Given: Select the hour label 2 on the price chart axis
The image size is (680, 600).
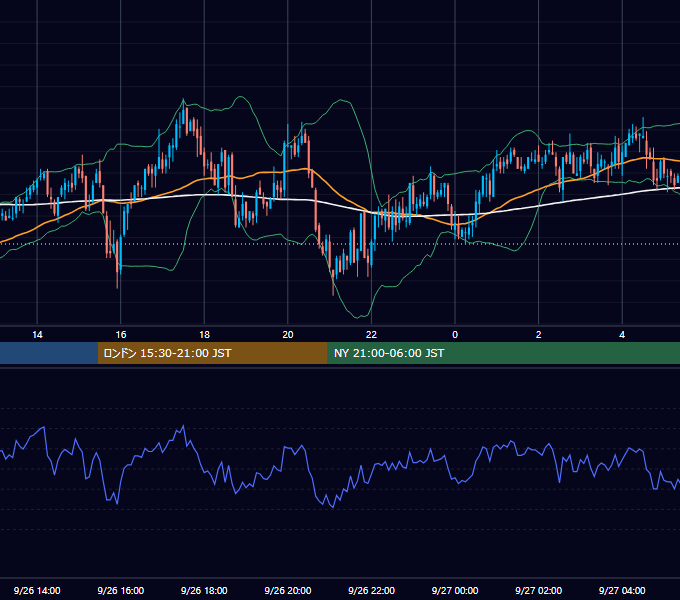Looking at the screenshot, I should pos(539,335).
